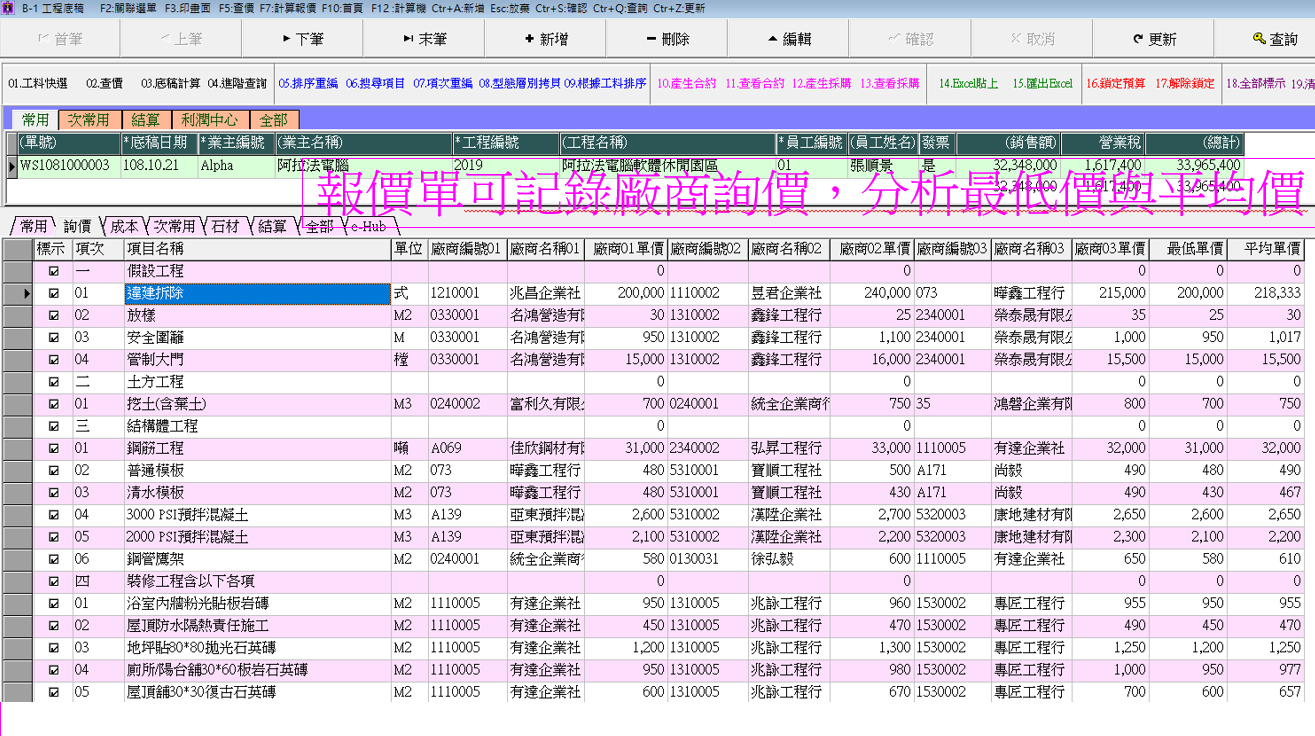Add a new record with 新增
Image resolution: width=1315 pixels, height=736 pixels.
(545, 39)
